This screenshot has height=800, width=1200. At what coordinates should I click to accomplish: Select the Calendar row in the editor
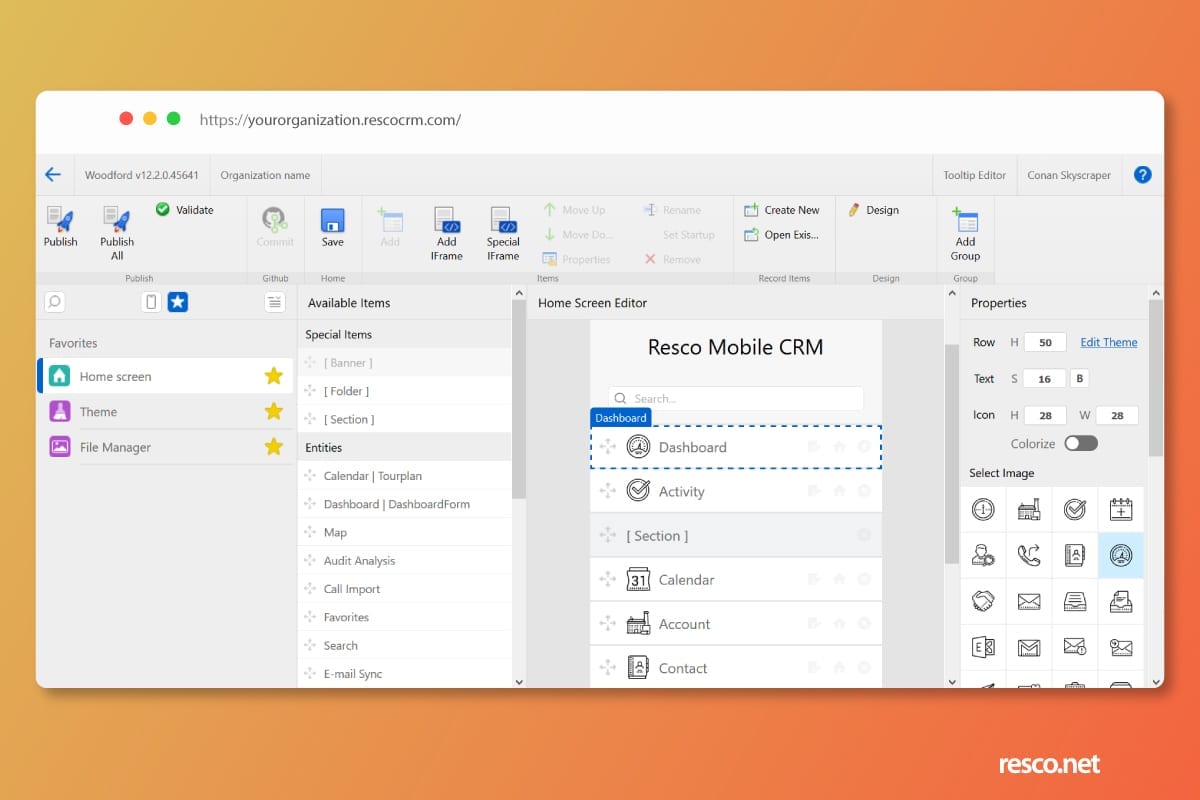pos(736,579)
